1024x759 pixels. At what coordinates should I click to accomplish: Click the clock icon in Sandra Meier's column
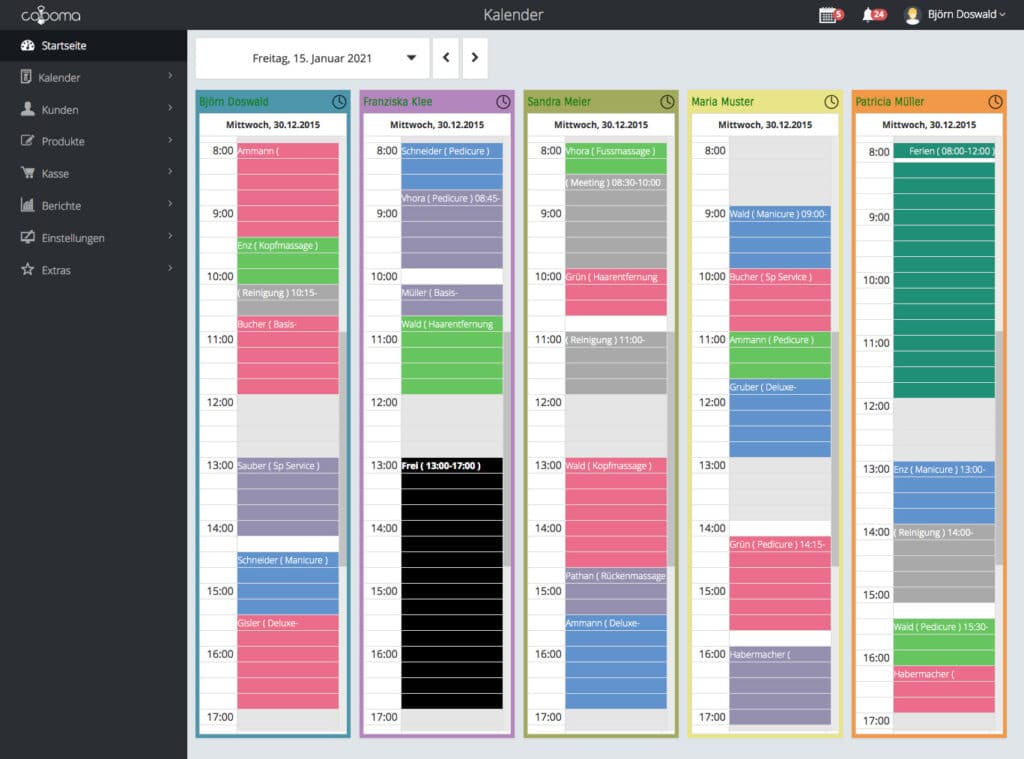click(x=667, y=101)
